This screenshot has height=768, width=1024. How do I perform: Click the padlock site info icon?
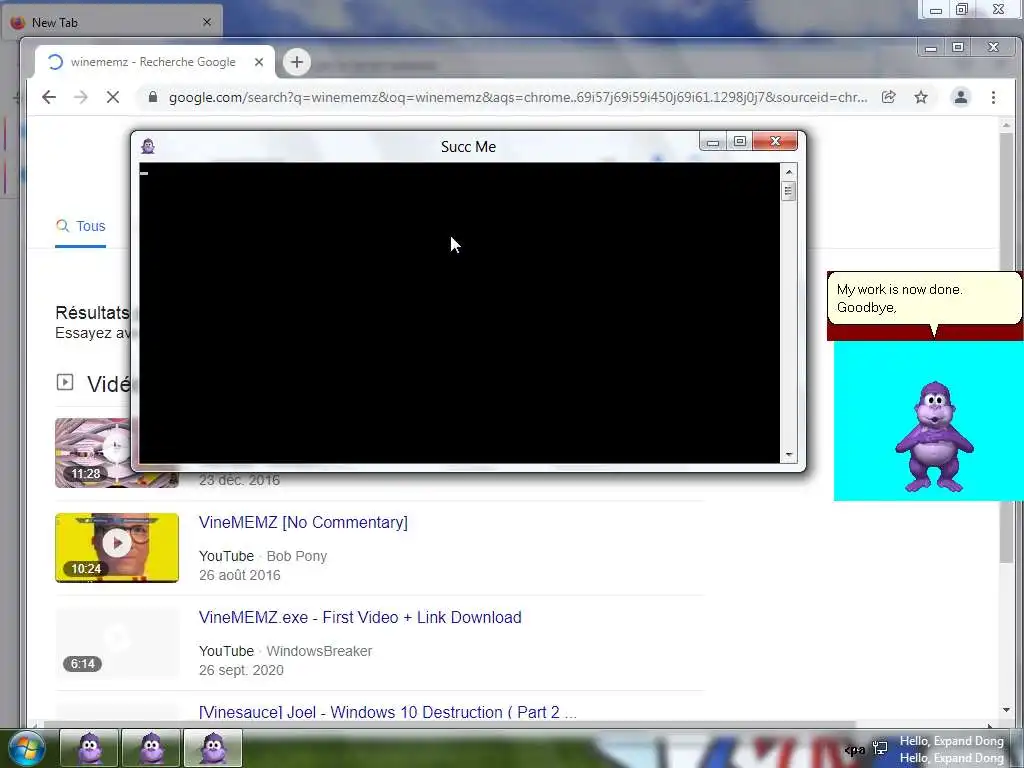(153, 97)
